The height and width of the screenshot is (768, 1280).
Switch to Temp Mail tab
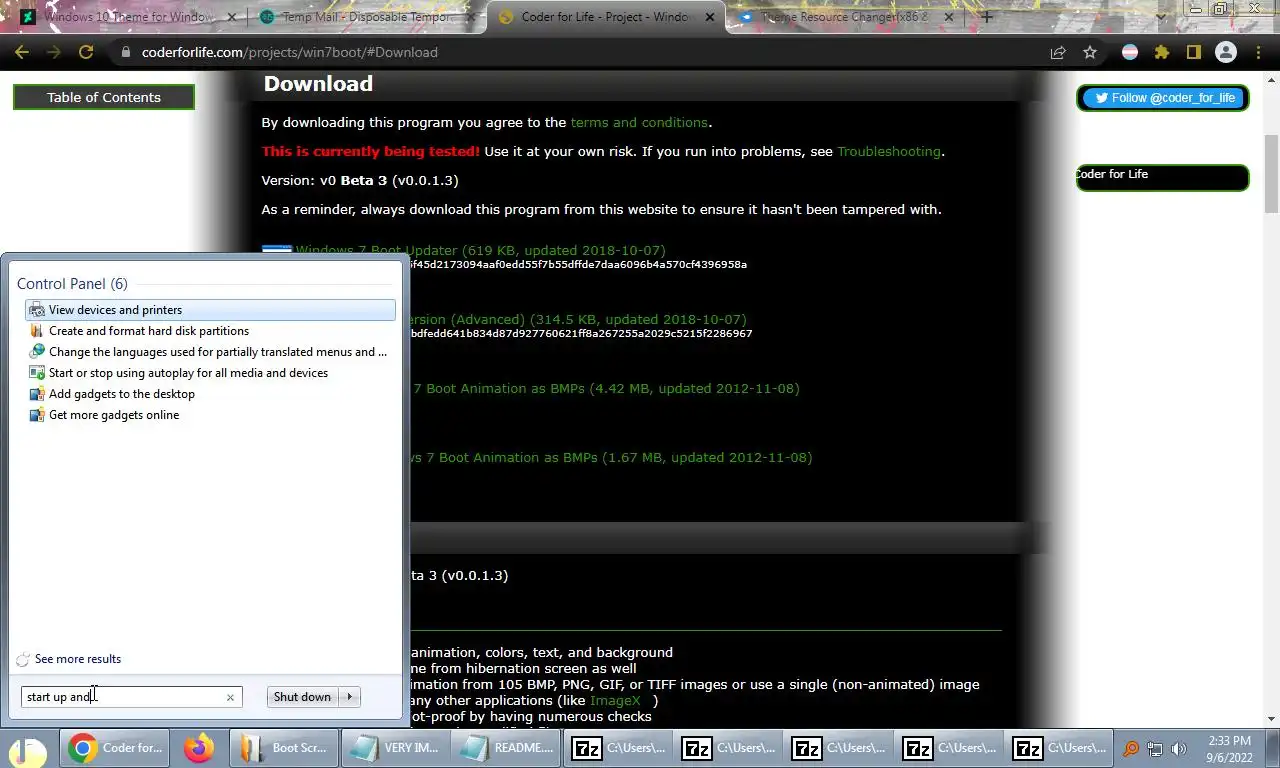point(366,17)
